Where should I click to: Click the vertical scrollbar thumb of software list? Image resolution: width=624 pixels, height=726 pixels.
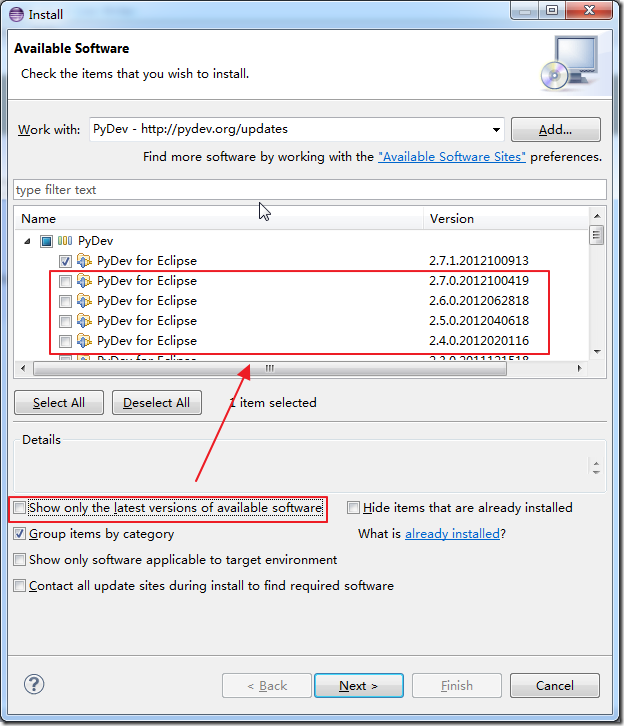tap(596, 235)
